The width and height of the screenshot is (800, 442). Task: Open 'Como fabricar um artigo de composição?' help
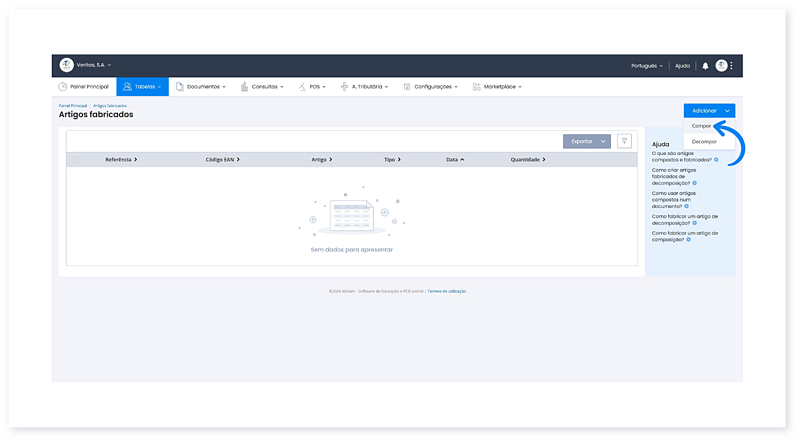(685, 236)
